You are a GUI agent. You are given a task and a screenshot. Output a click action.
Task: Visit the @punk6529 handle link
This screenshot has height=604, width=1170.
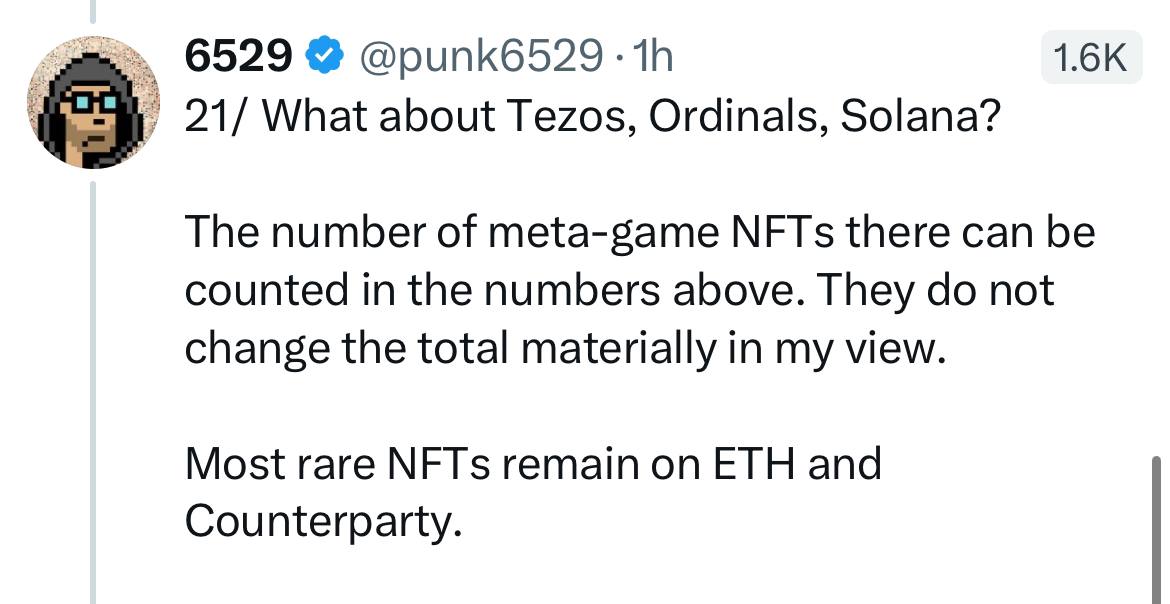(x=481, y=57)
